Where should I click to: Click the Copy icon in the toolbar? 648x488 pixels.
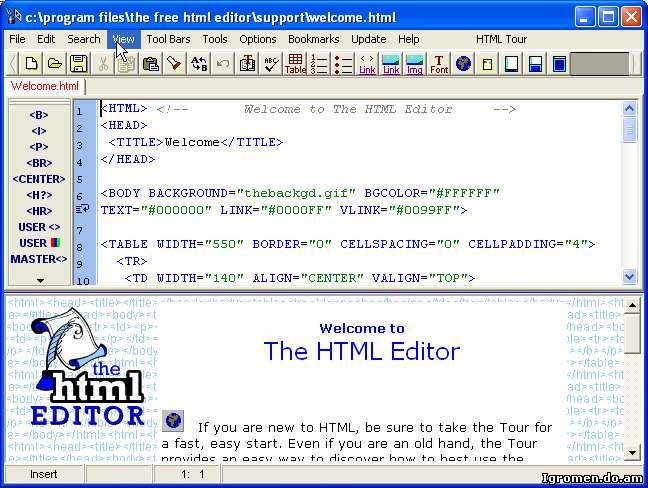[x=127, y=64]
